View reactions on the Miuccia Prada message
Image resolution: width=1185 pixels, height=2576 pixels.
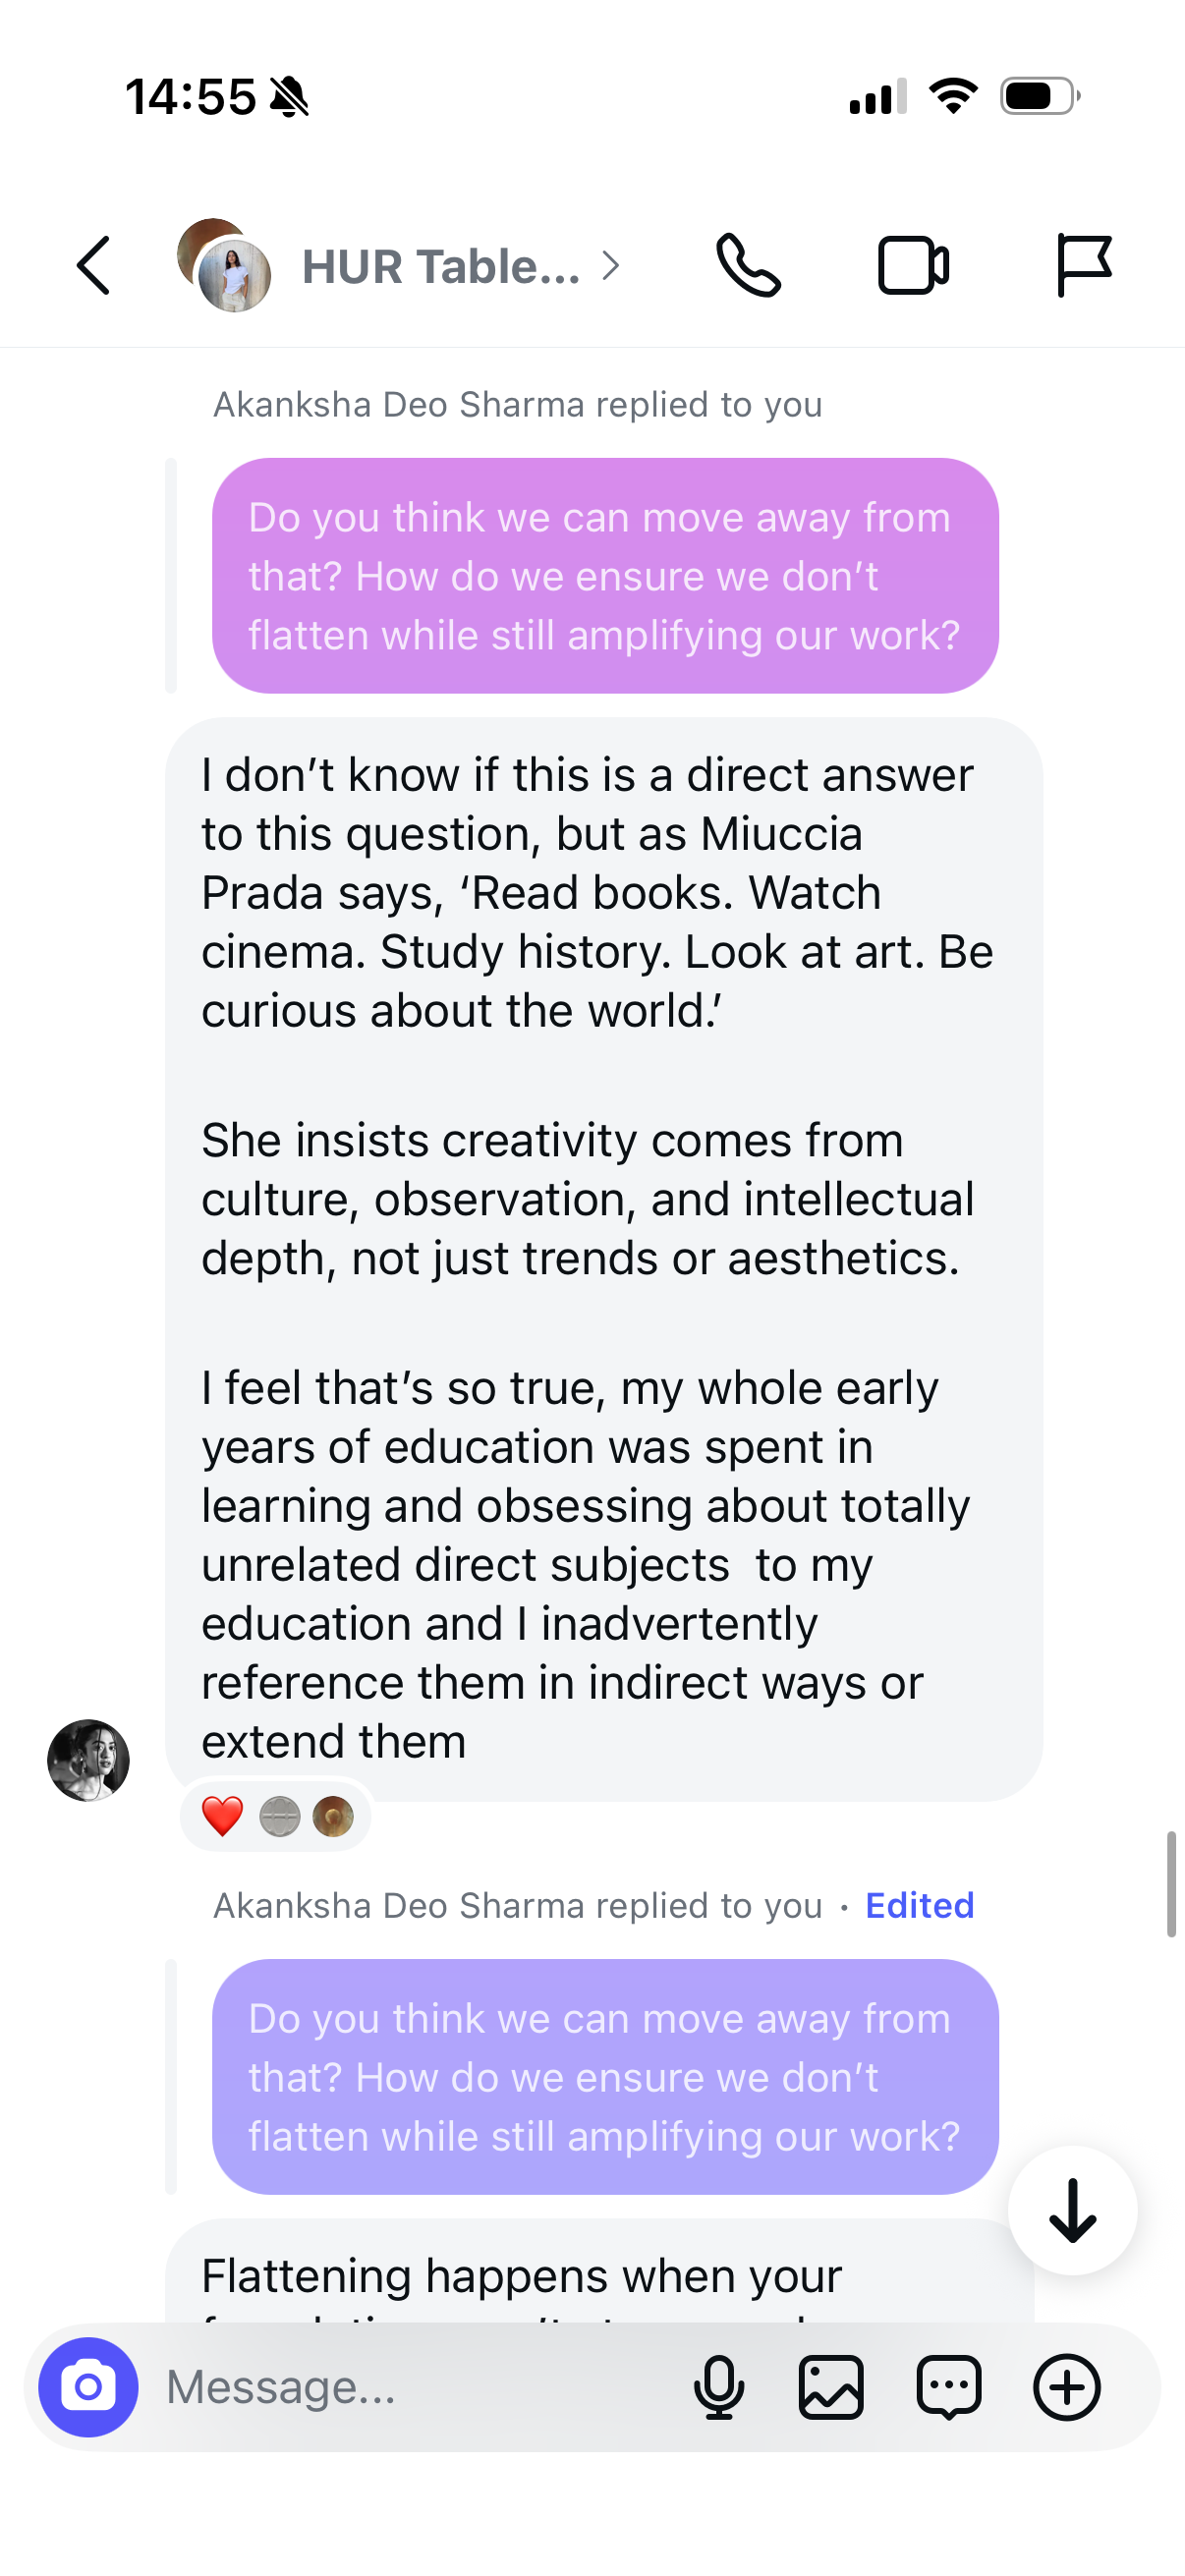276,1816
